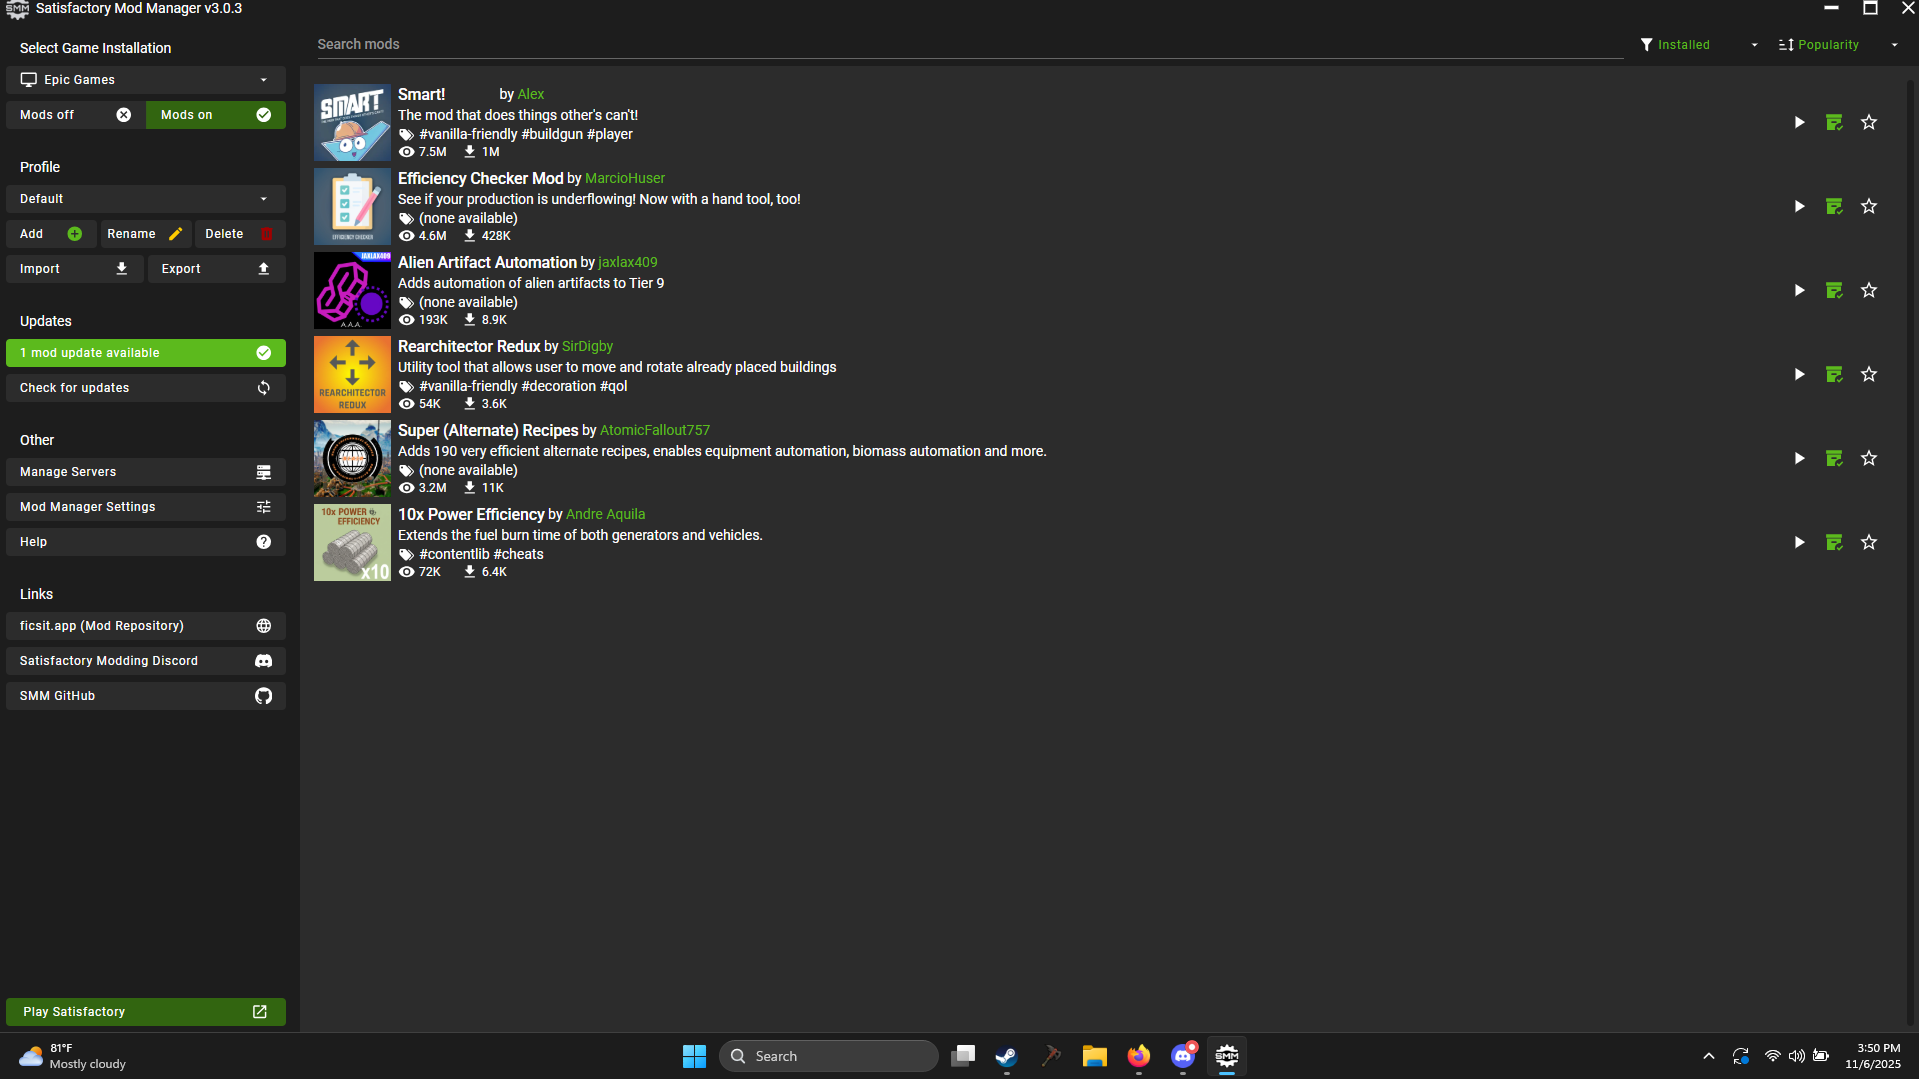The width and height of the screenshot is (1919, 1079).
Task: Open Manage Servers
Action: (x=146, y=472)
